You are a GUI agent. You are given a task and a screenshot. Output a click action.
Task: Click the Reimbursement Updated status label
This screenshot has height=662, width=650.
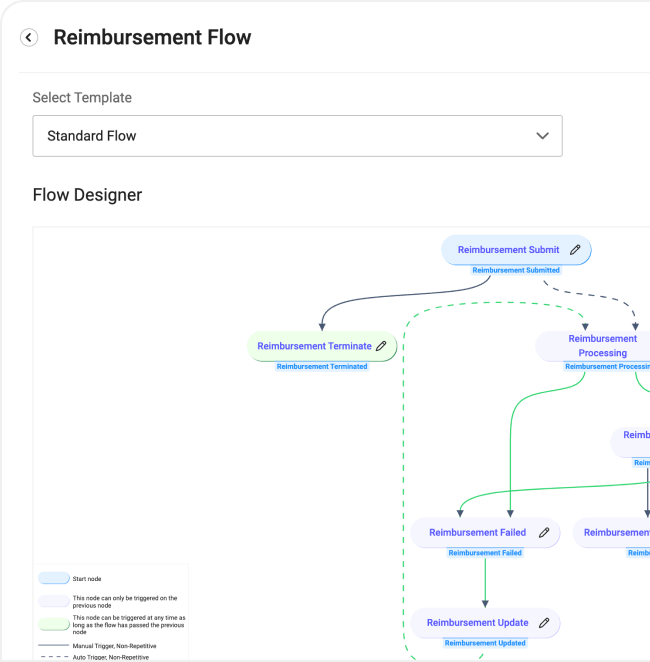[x=485, y=643]
